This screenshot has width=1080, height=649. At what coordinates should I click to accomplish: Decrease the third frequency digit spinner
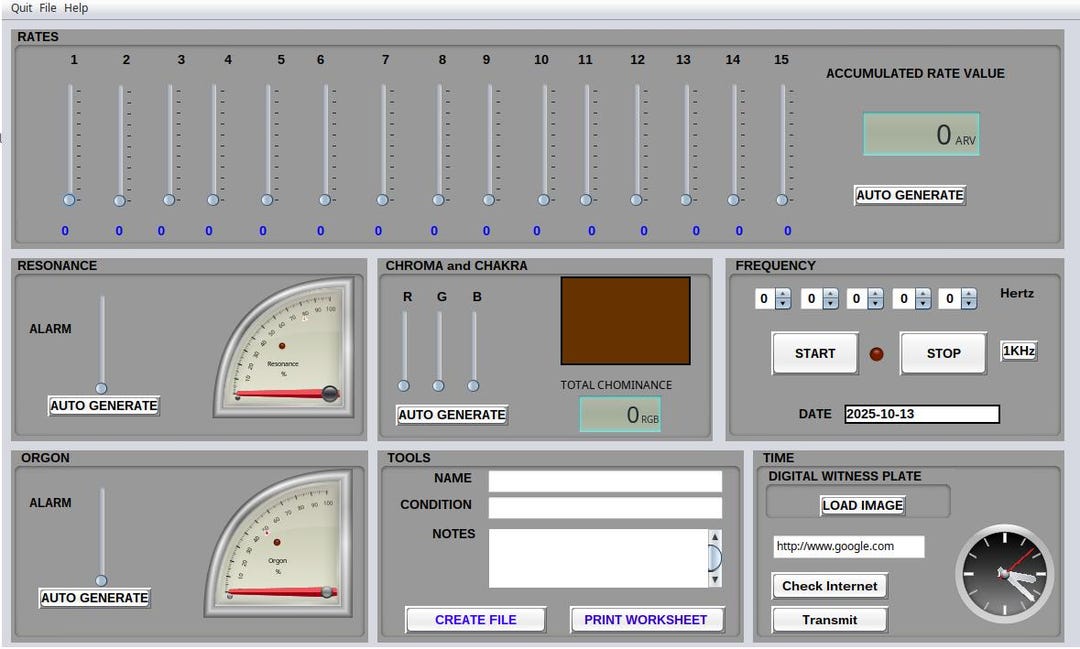(875, 304)
